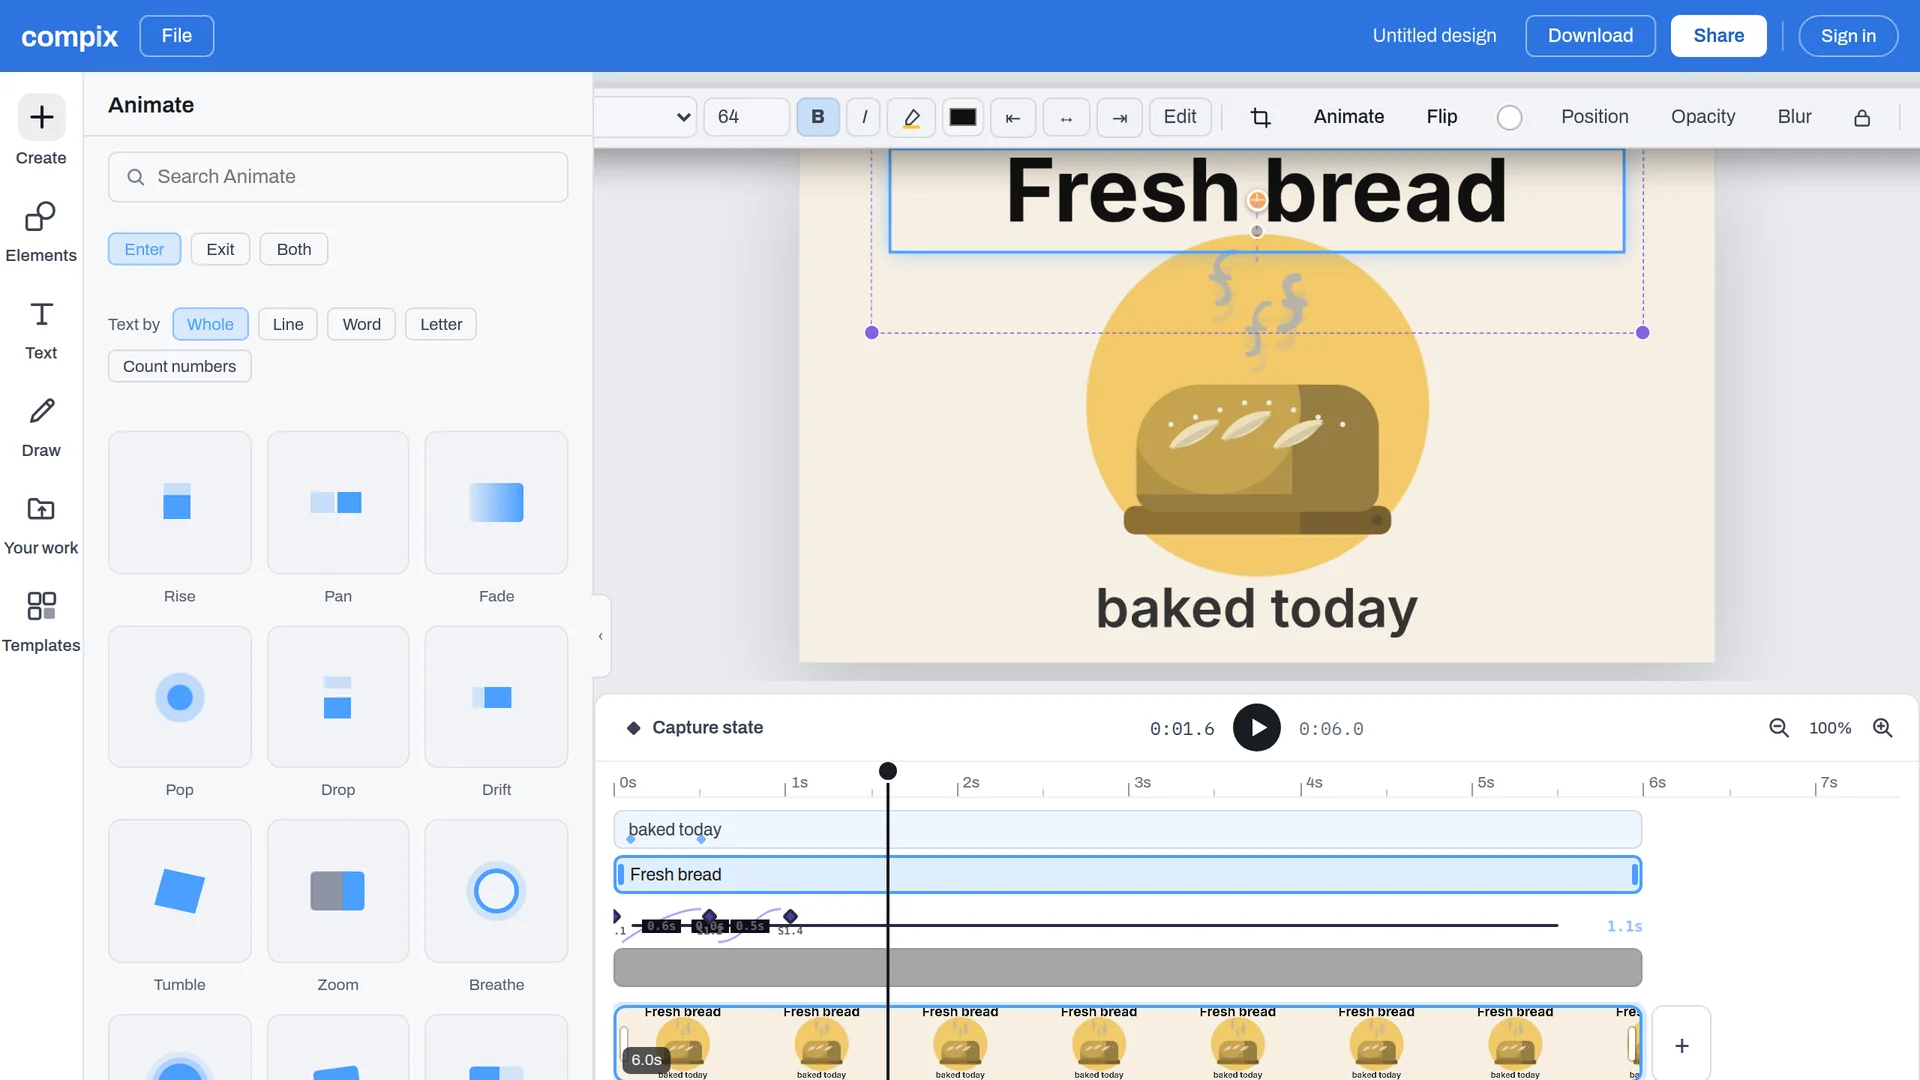Zoom in the timeline
The width and height of the screenshot is (1920, 1080).
tap(1883, 728)
